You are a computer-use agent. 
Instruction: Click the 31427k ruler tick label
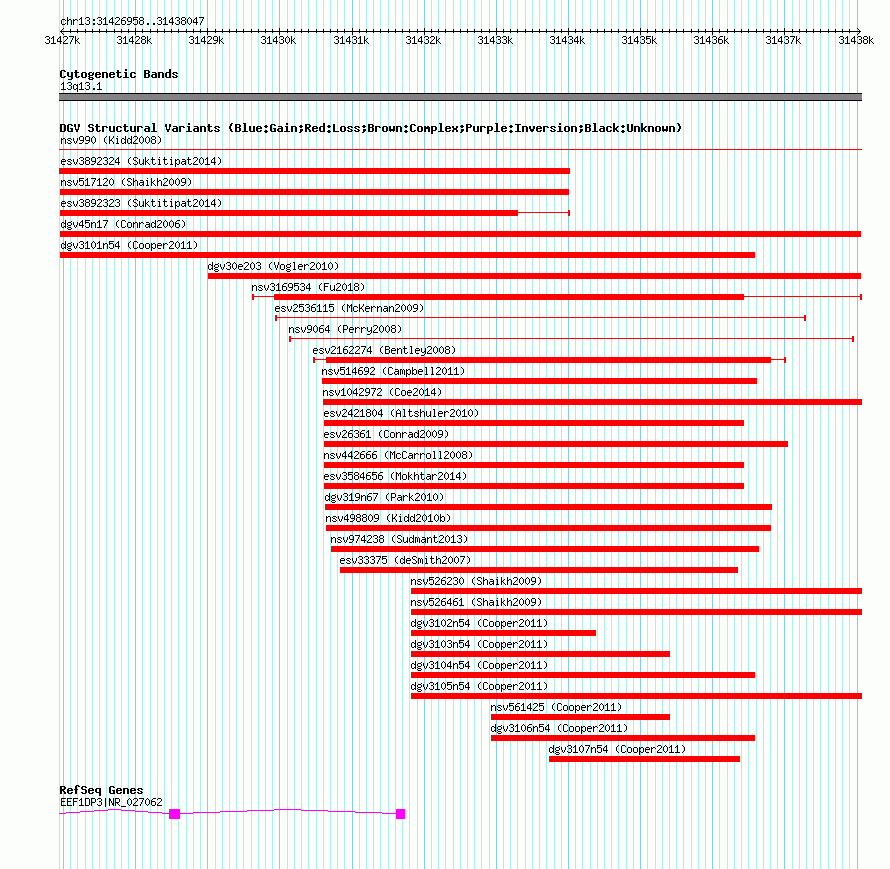(62, 40)
